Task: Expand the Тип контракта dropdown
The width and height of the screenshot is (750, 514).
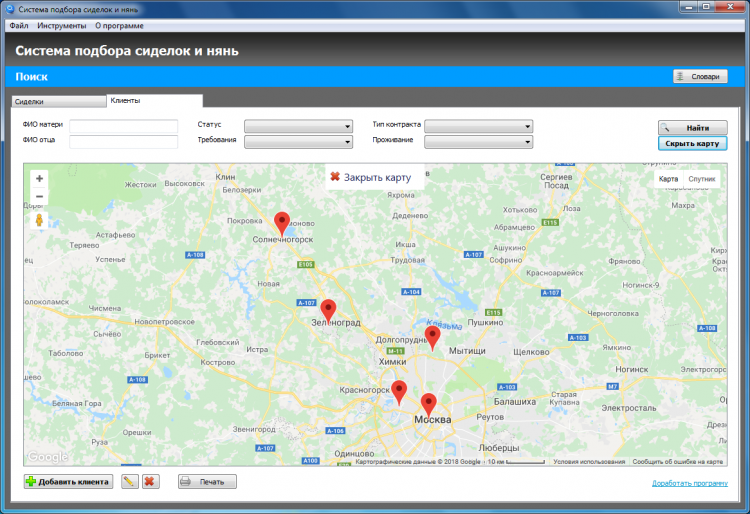Action: (478, 126)
